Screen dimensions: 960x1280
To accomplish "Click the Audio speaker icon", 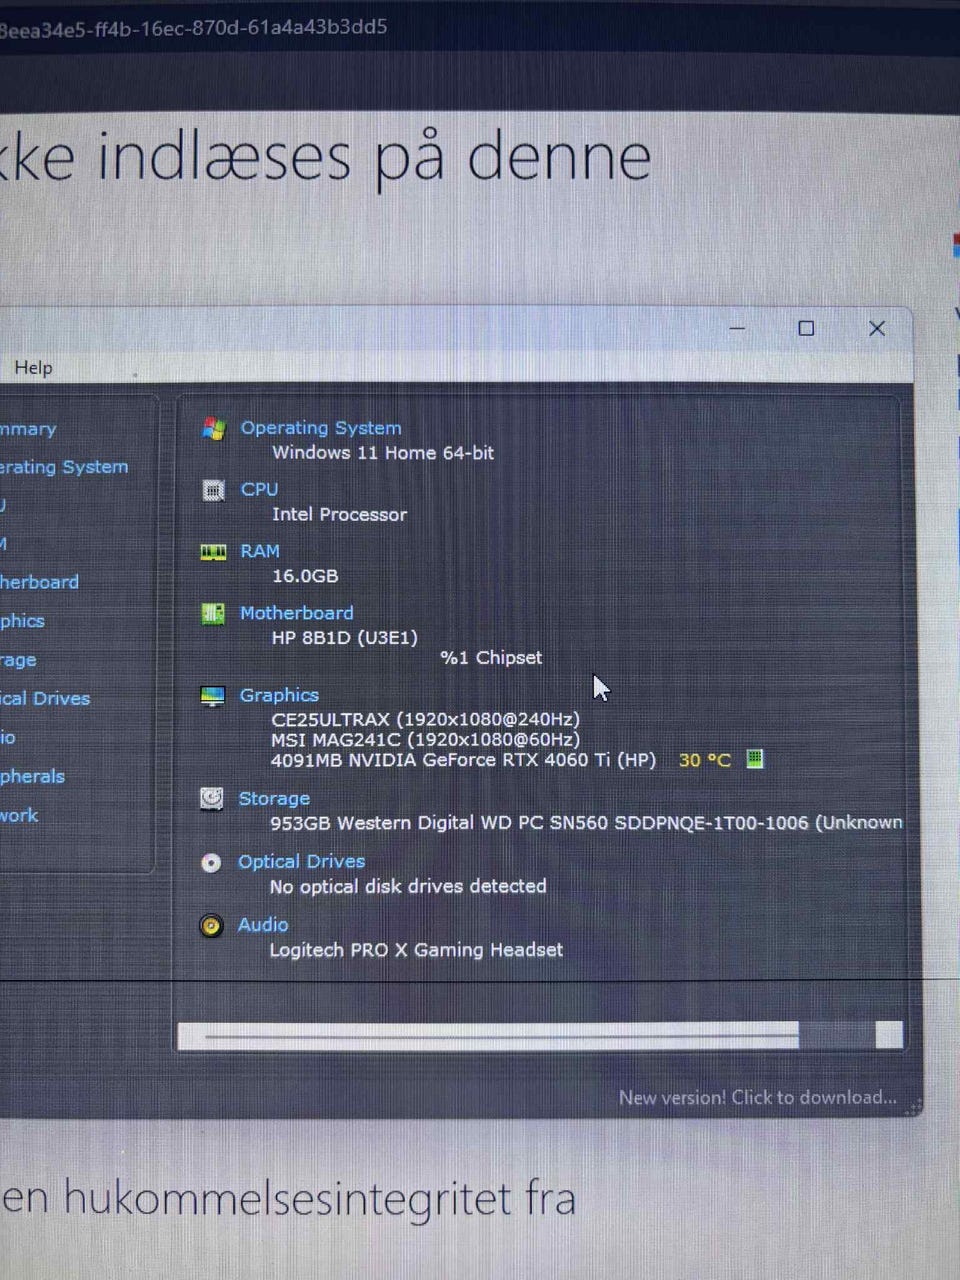I will point(211,926).
